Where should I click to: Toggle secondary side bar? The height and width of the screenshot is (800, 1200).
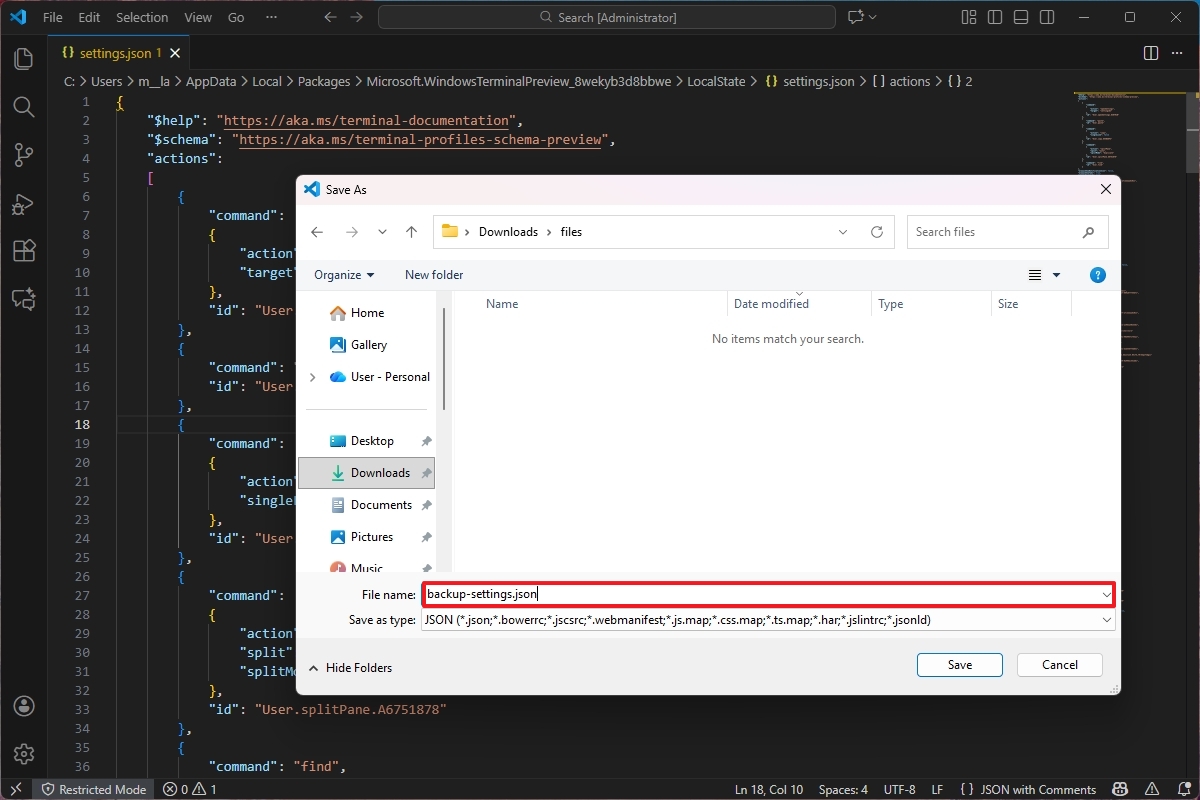[x=1046, y=17]
